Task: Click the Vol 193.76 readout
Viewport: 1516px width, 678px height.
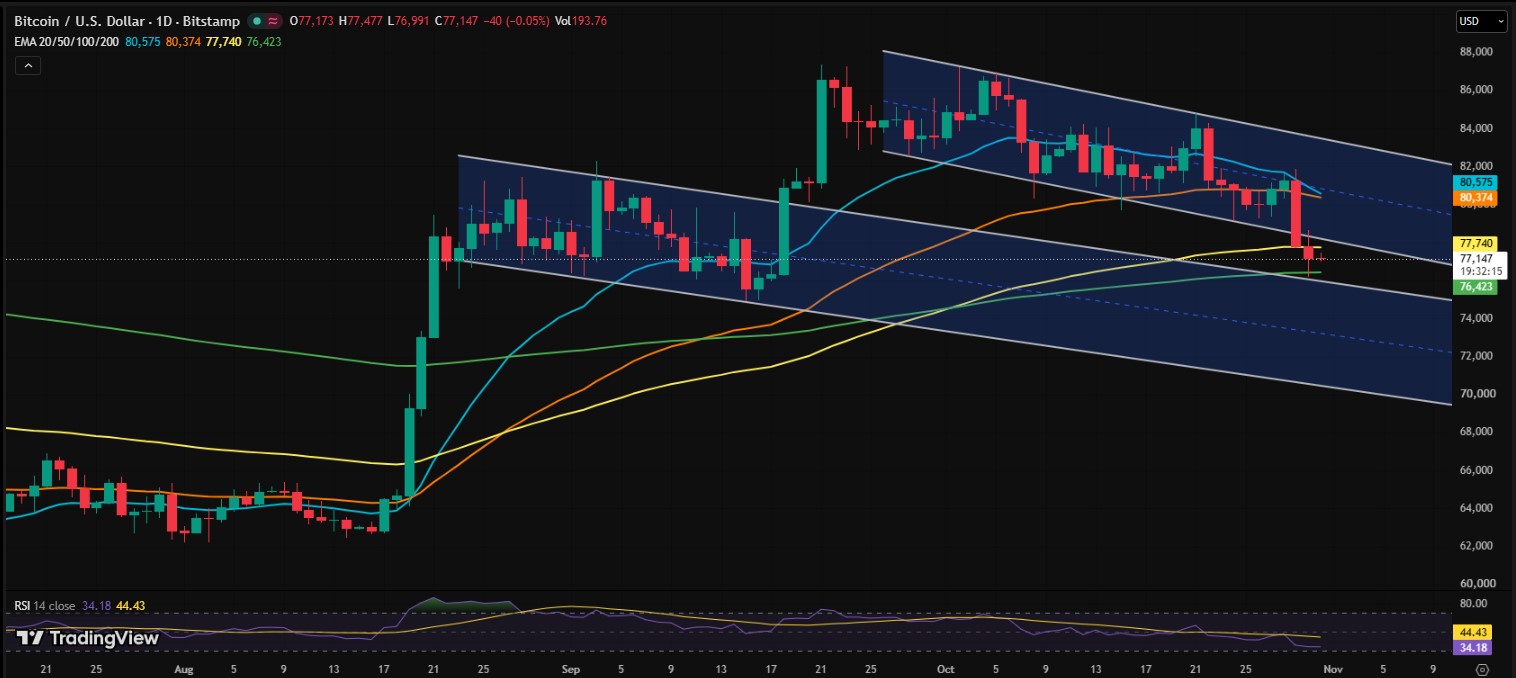Action: 582,21
